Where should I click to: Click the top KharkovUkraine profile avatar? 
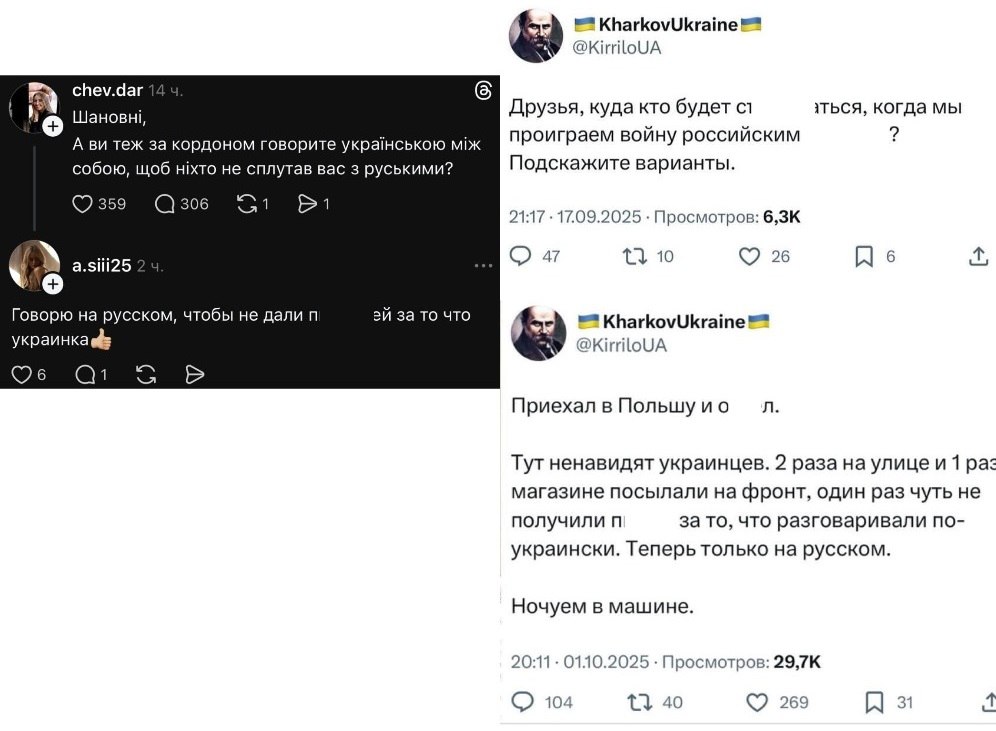(x=537, y=36)
